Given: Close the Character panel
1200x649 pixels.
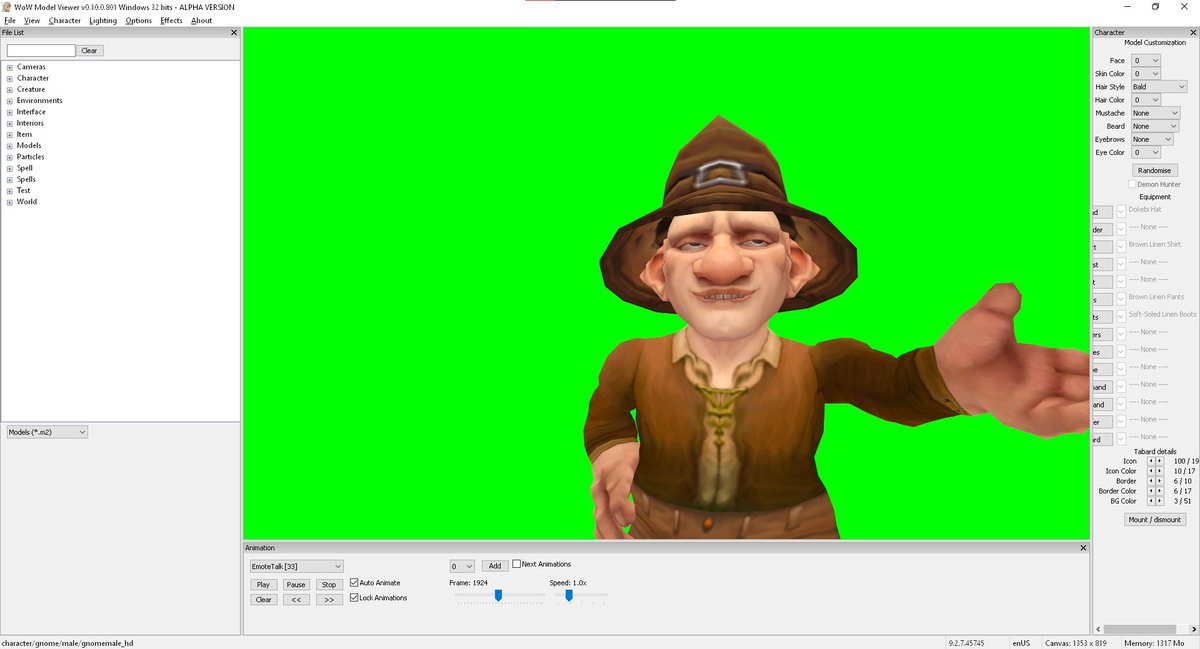Looking at the screenshot, I should tap(1193, 33).
